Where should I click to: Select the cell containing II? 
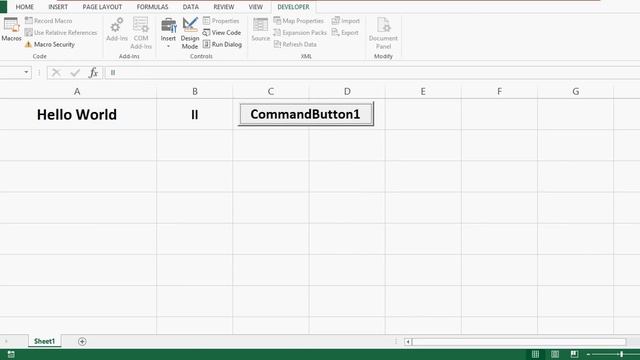[x=195, y=115]
